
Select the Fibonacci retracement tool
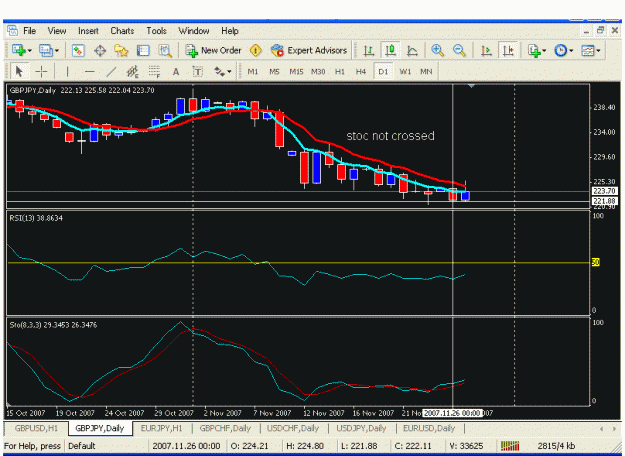154,72
